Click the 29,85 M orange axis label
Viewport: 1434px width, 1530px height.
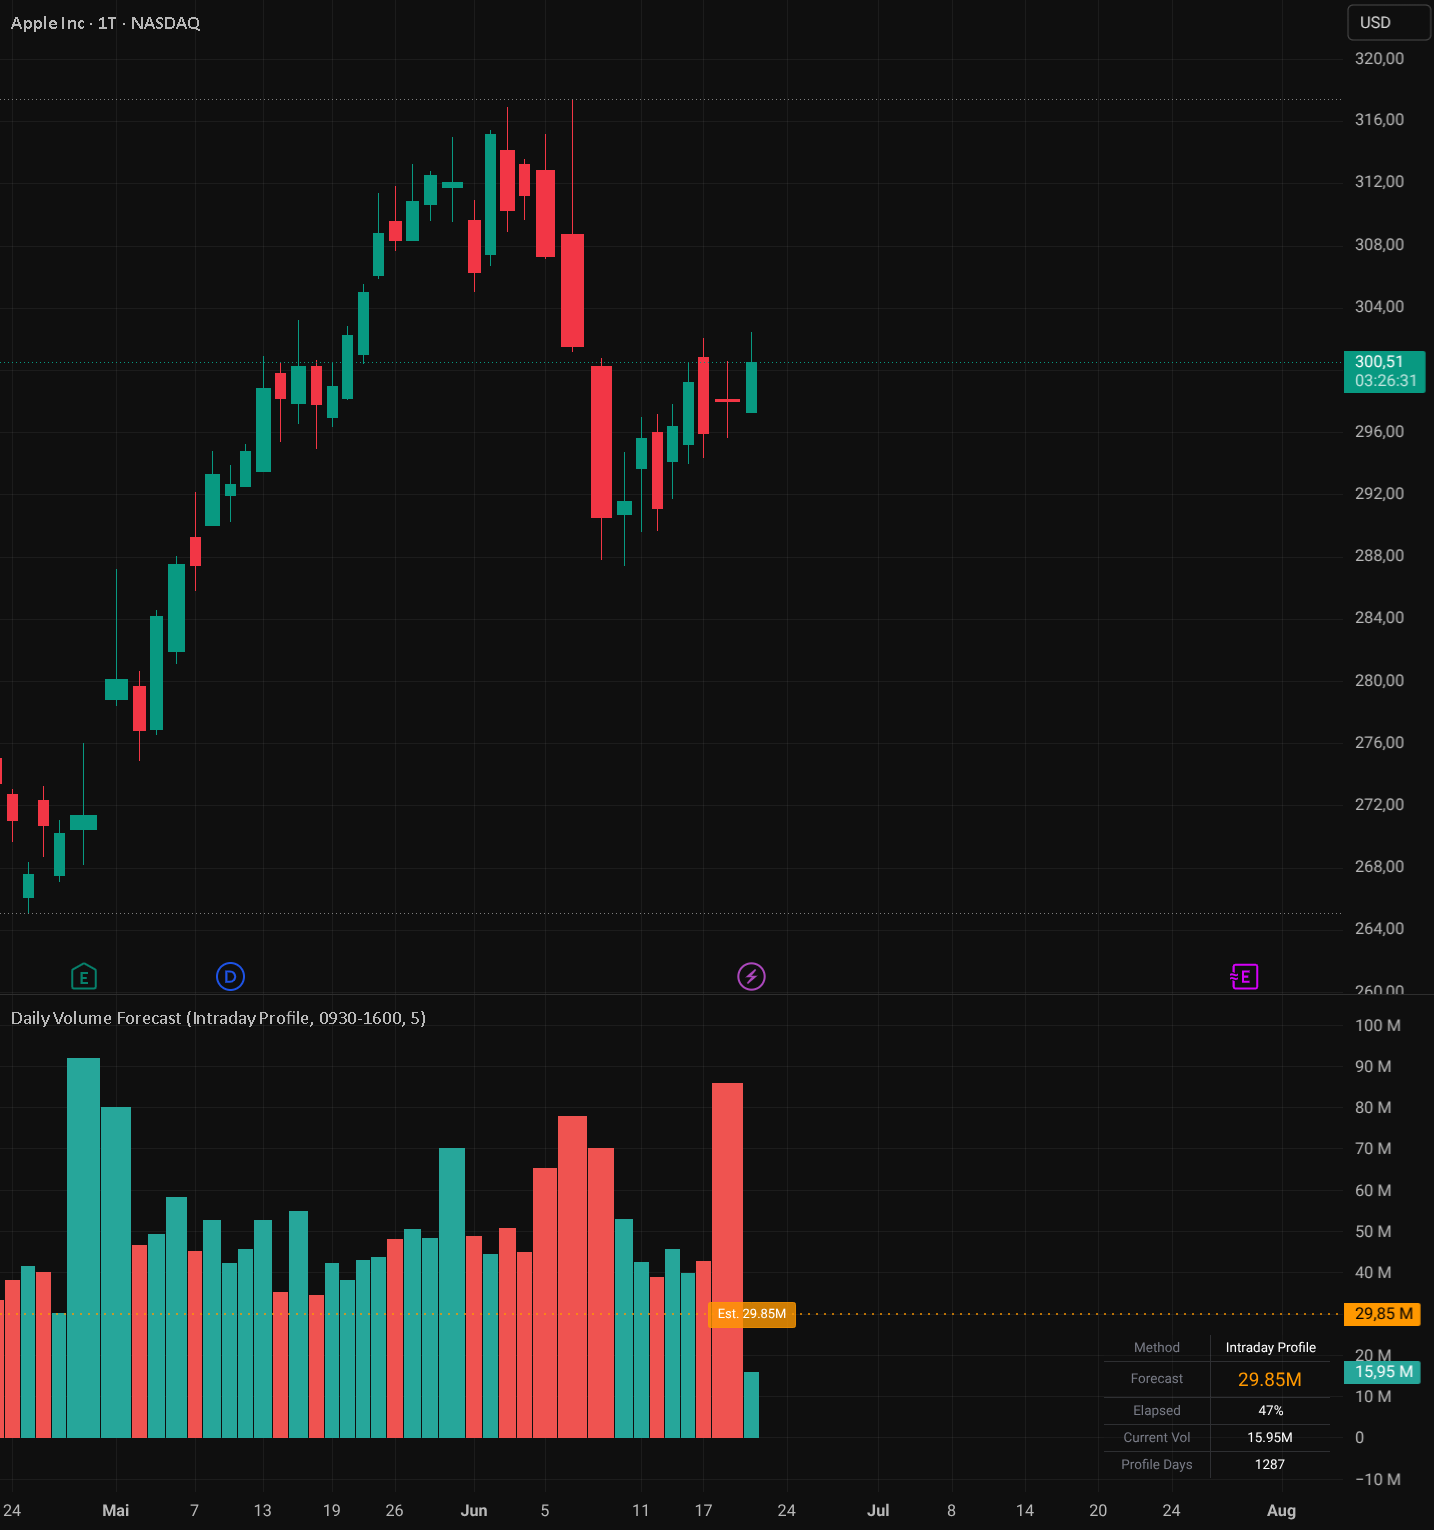click(x=1383, y=1314)
